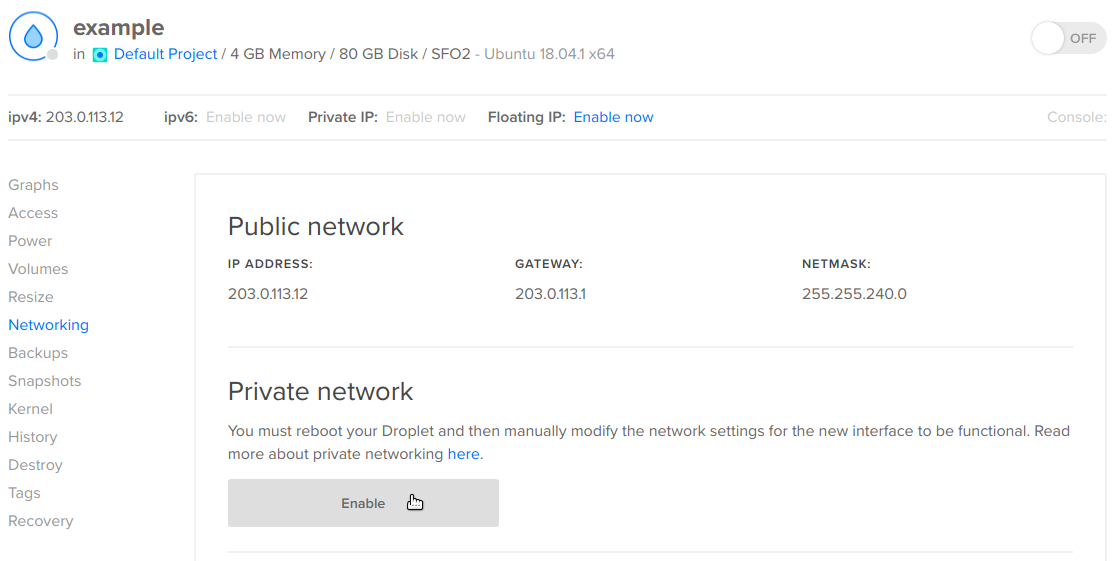
Task: Click the '80 GB Disk' spec text
Action: 378,54
